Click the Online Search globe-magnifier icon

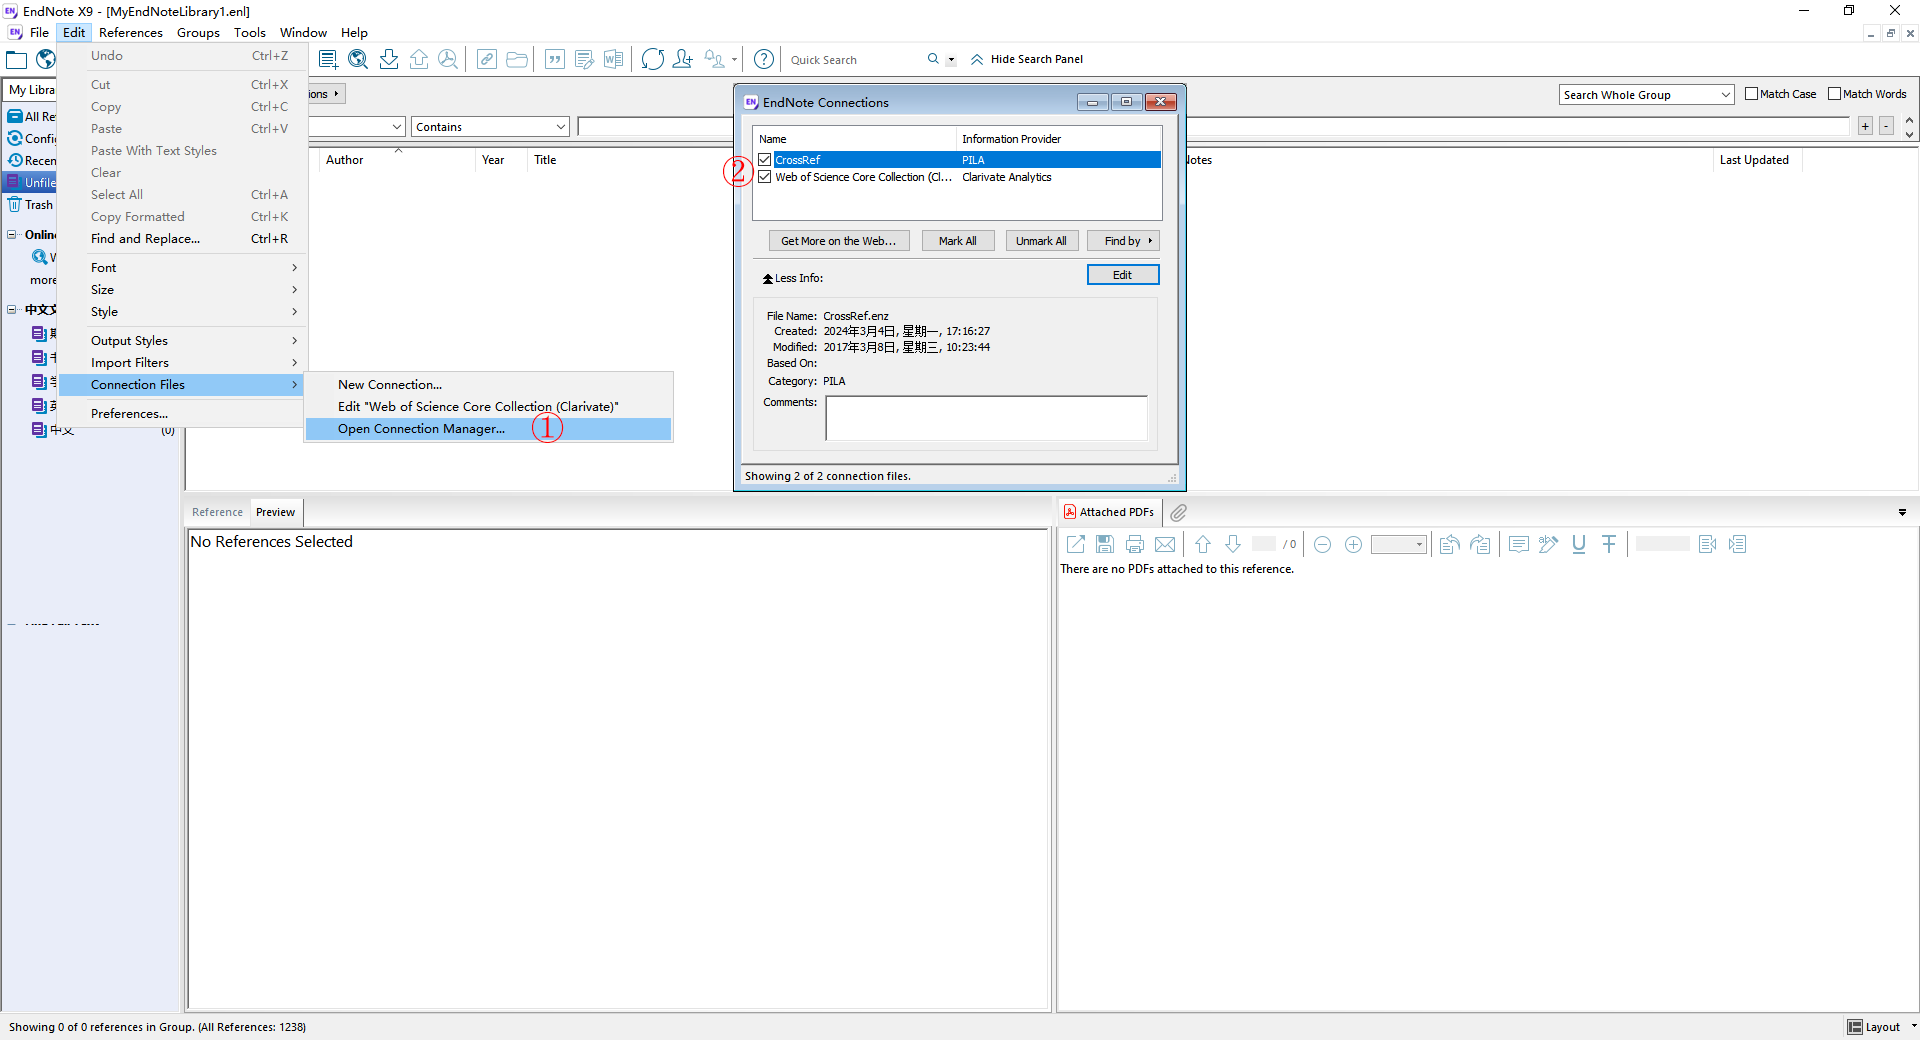coord(358,59)
